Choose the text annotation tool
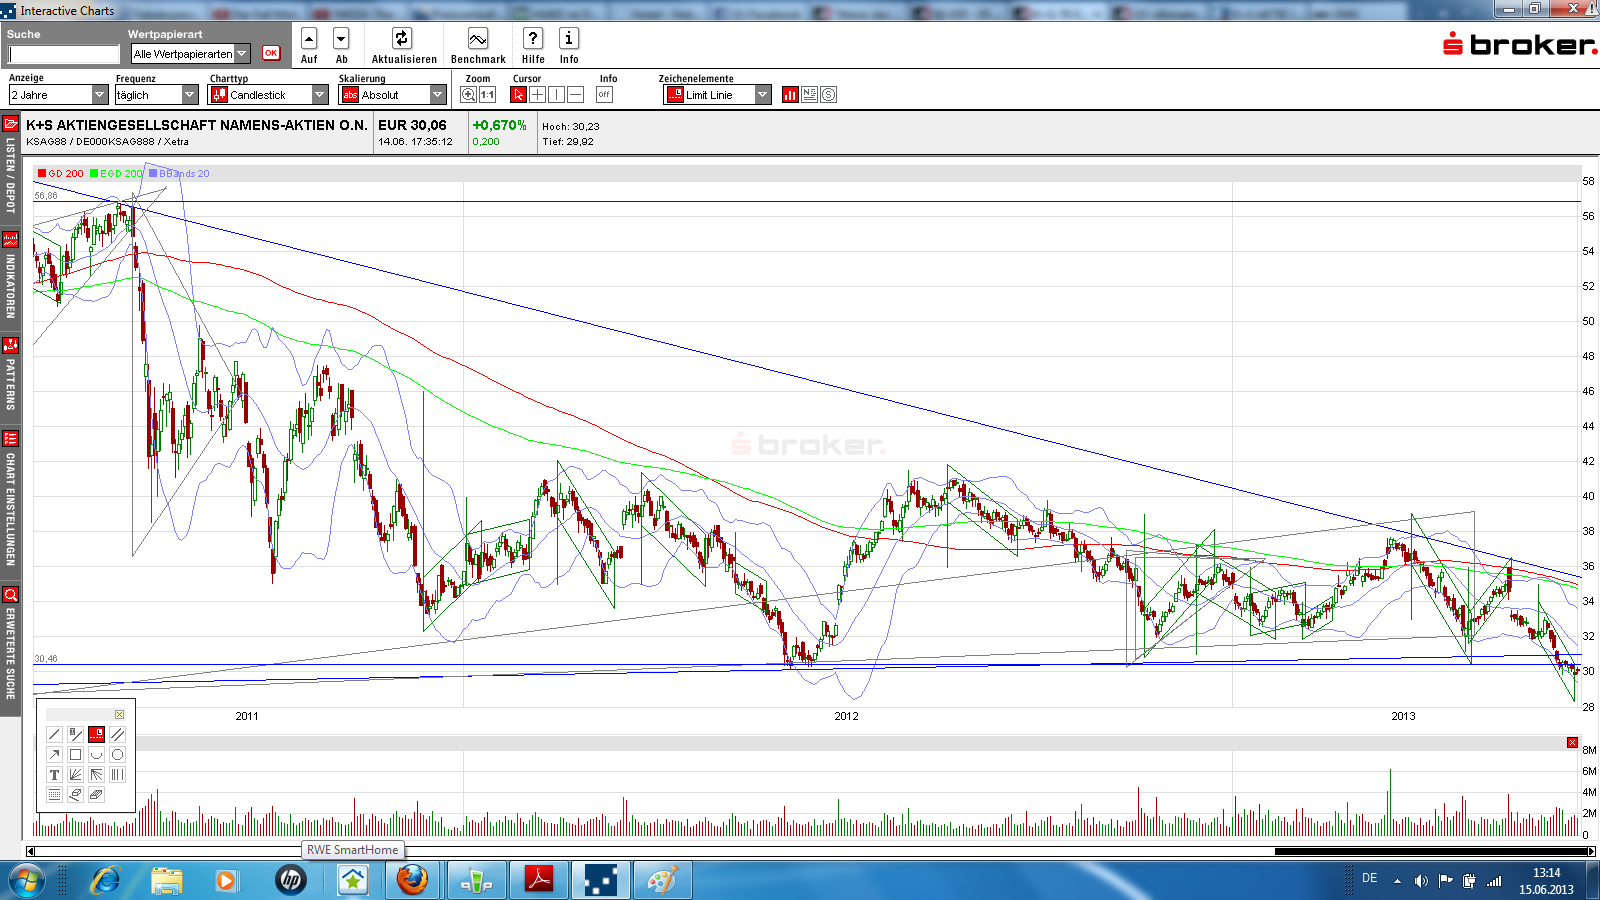This screenshot has width=1600, height=900. coord(55,774)
